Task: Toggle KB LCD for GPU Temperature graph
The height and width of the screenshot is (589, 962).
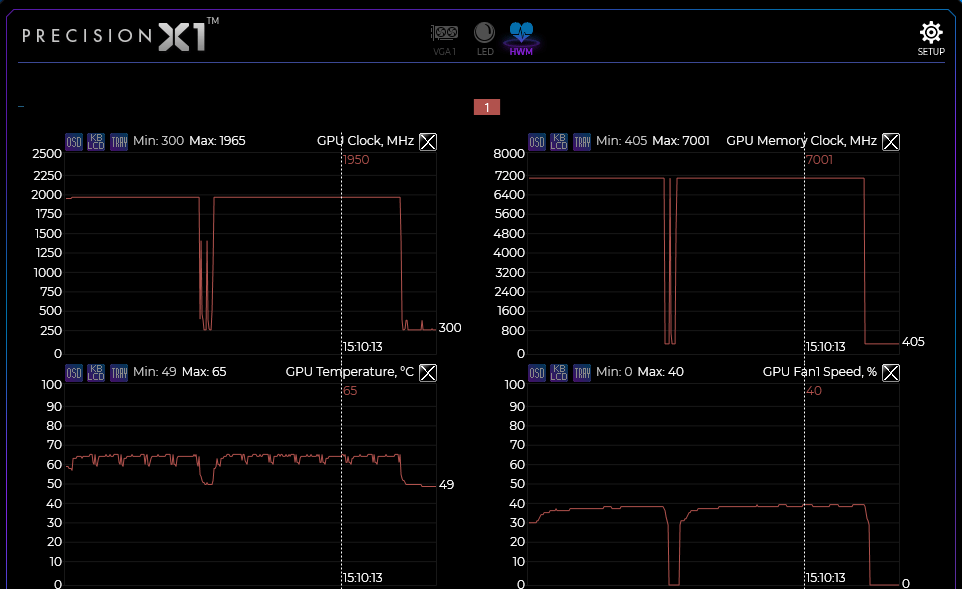Action: pos(96,372)
